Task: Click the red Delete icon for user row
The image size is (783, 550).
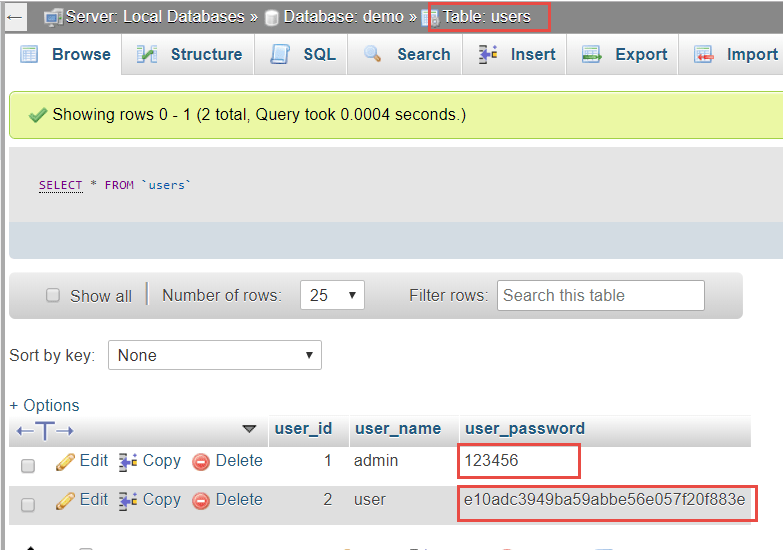Action: 201,501
